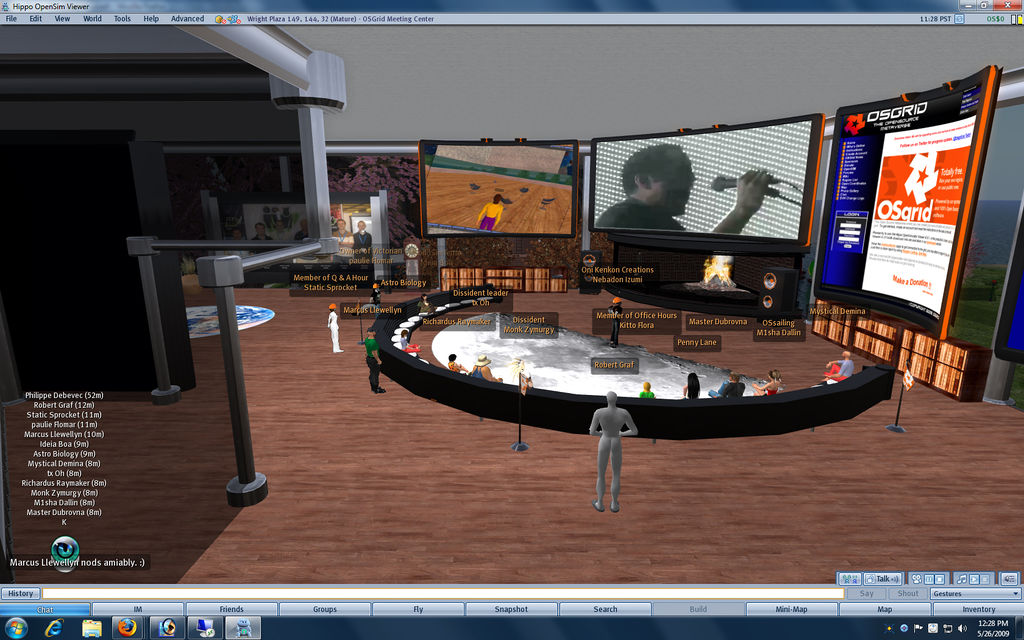The image size is (1024, 640).
Task: Open the volume control panel icon
Action: [1008, 579]
